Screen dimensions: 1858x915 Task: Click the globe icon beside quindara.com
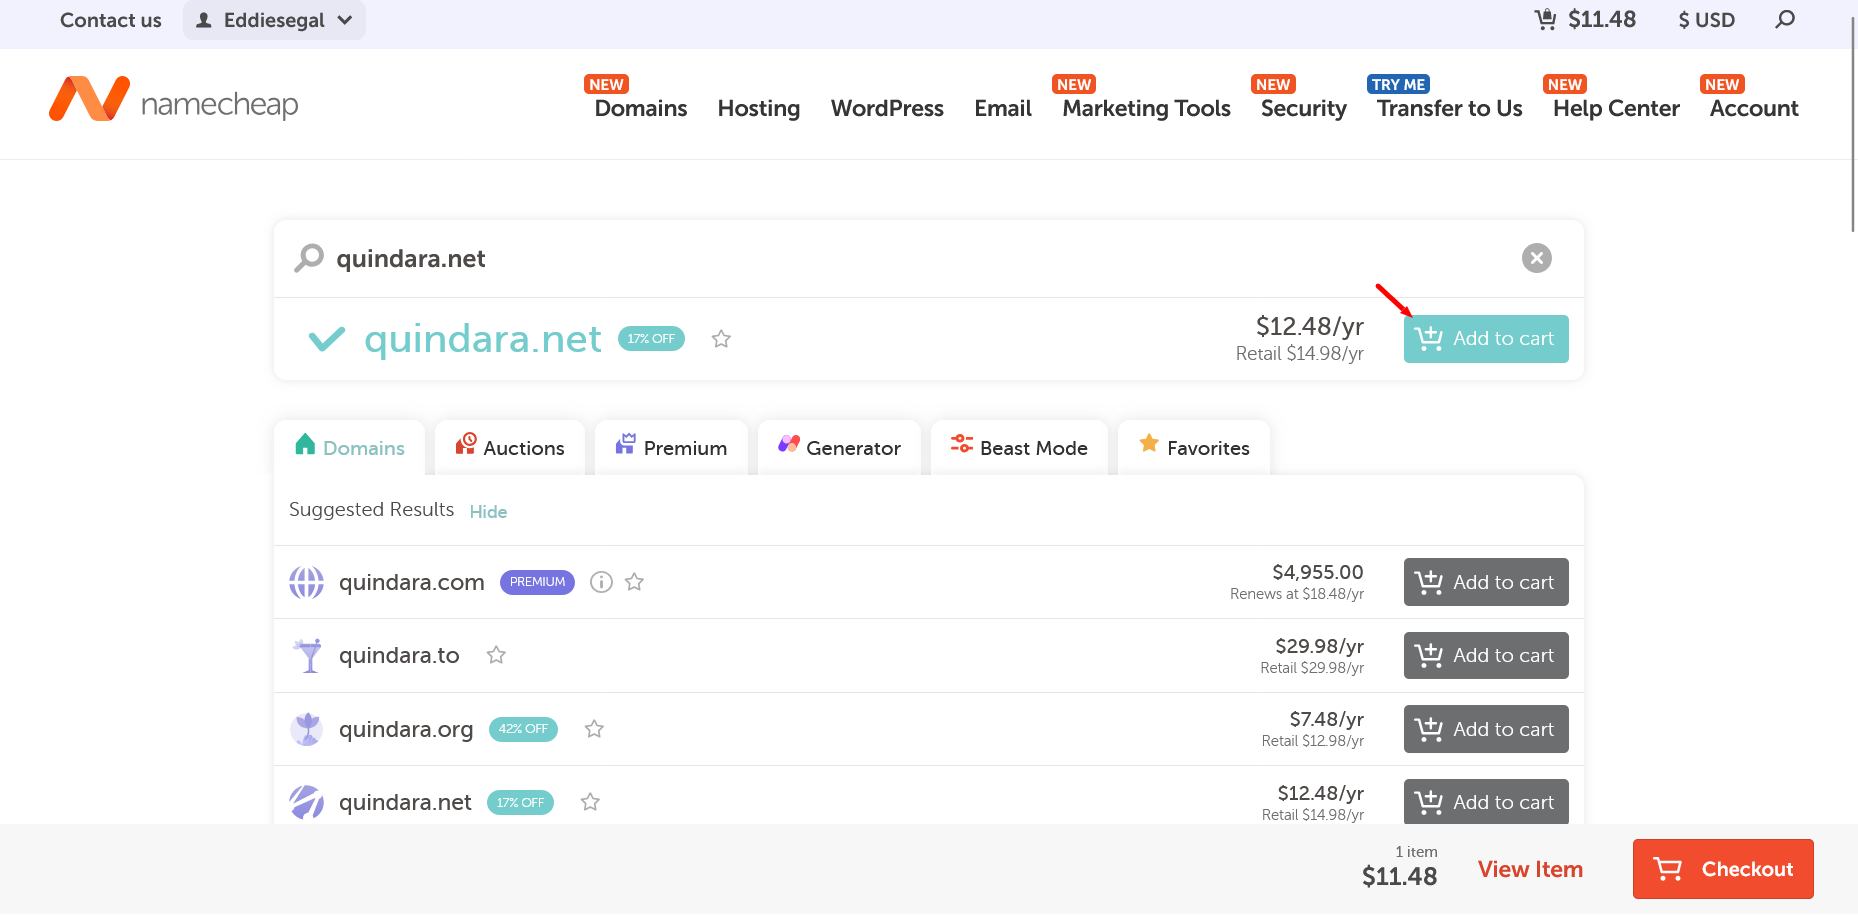(x=307, y=582)
